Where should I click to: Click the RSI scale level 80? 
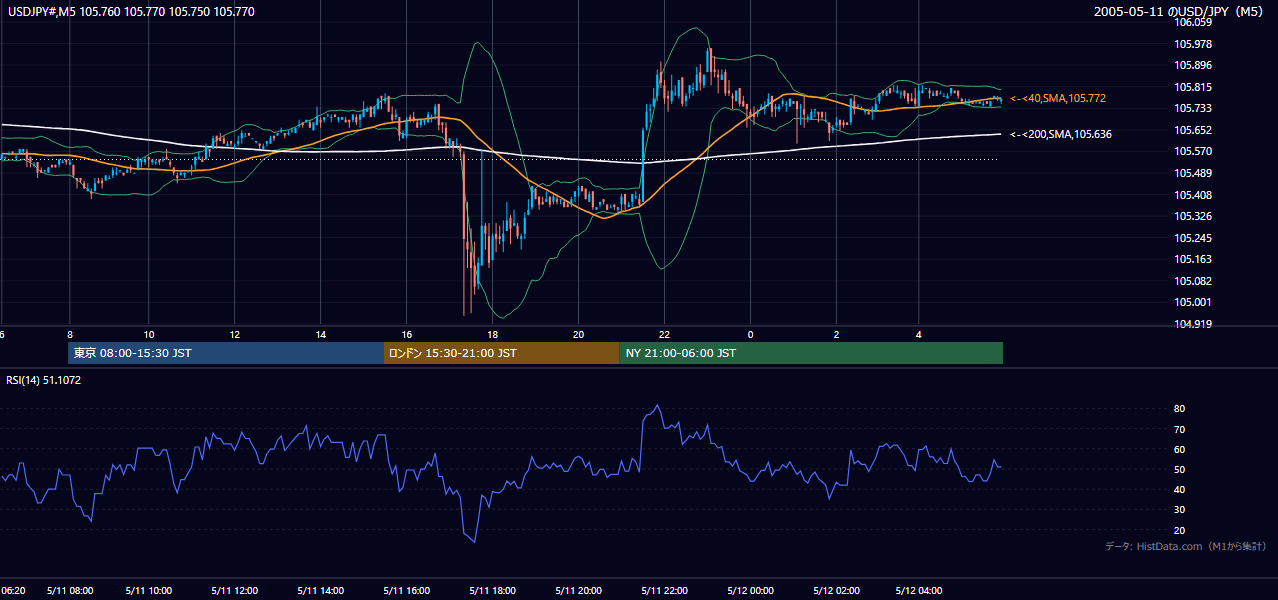[1180, 409]
